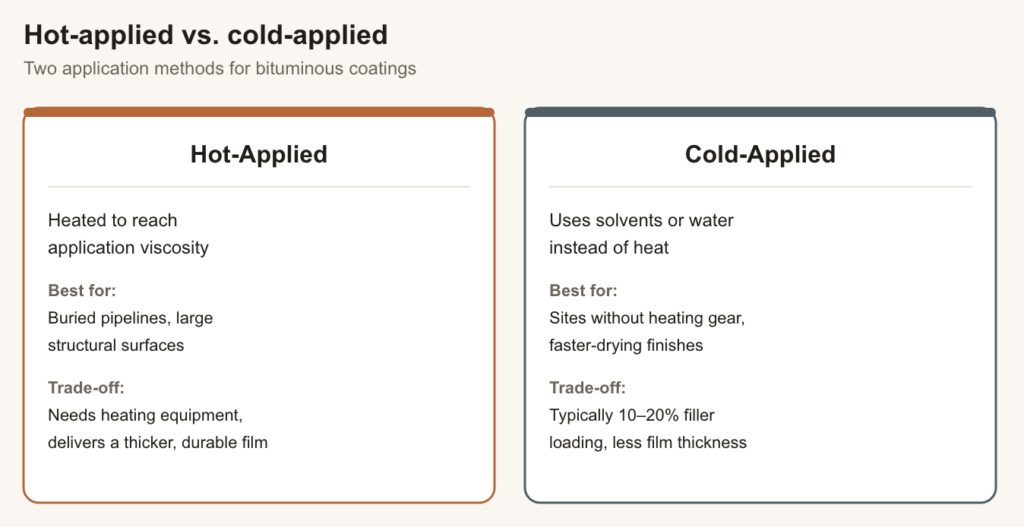
Task: Select "Uses solvents or water instead of heat" text
Action: coord(641,234)
